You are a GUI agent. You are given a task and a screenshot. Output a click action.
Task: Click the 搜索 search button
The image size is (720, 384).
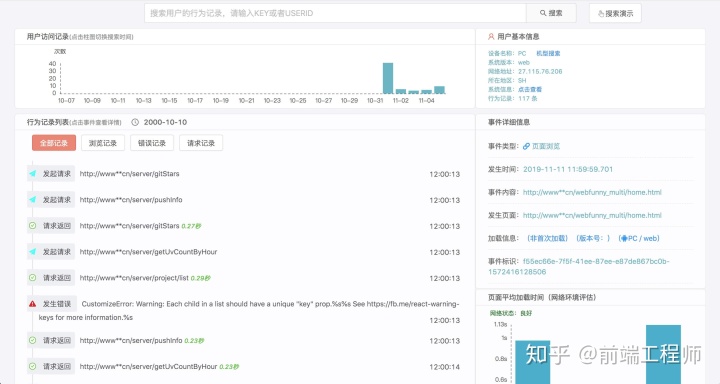[x=551, y=13]
